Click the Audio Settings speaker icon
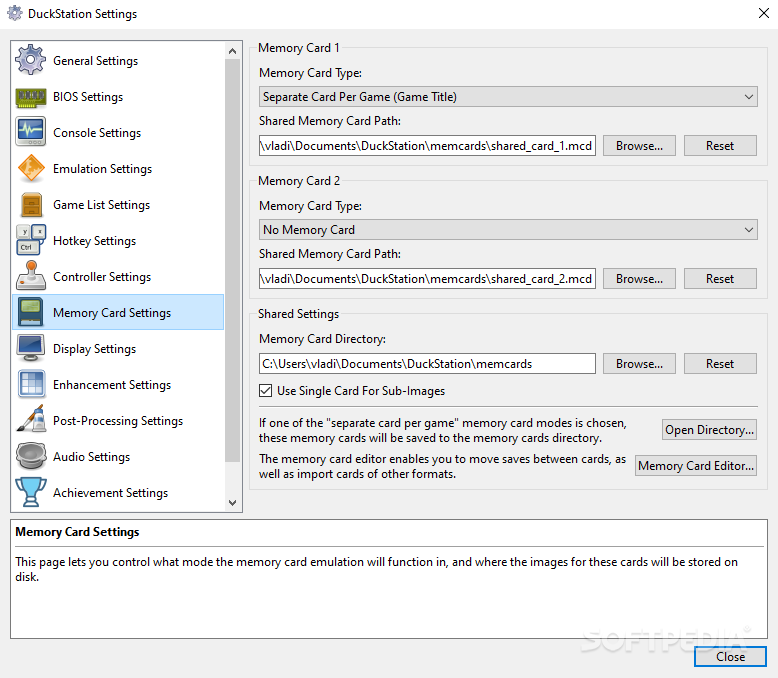 31,456
